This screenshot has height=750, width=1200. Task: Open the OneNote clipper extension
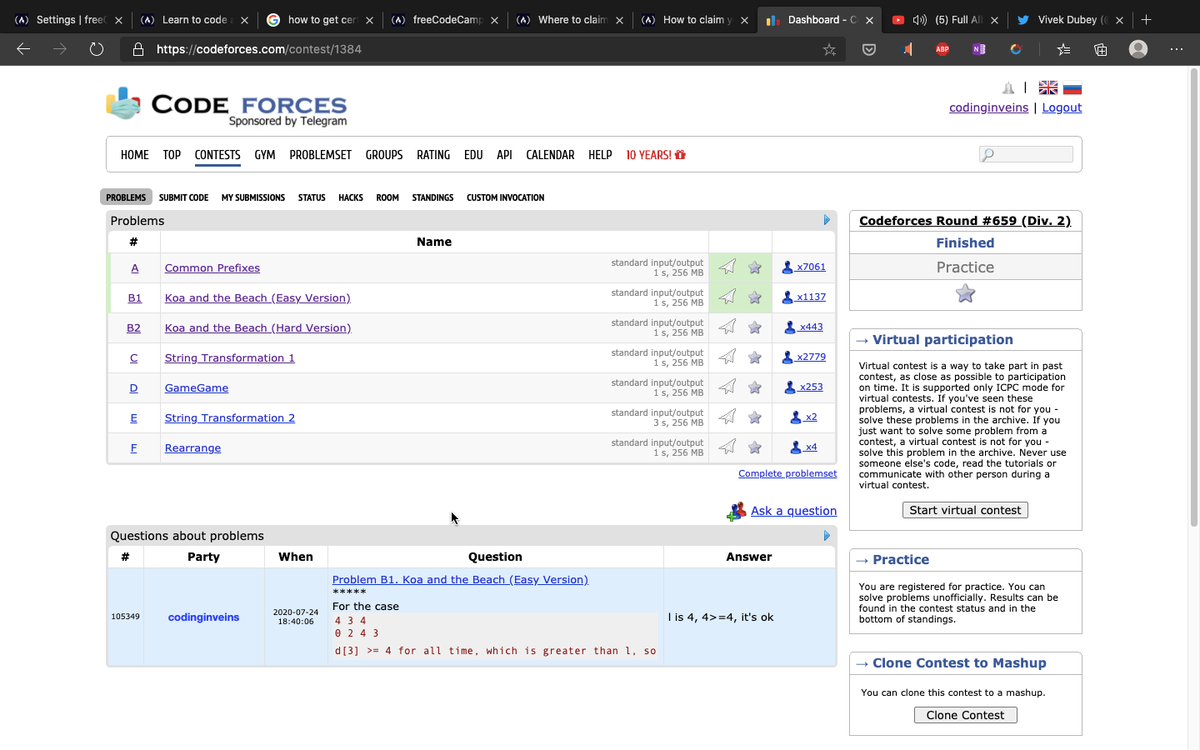click(x=978, y=49)
